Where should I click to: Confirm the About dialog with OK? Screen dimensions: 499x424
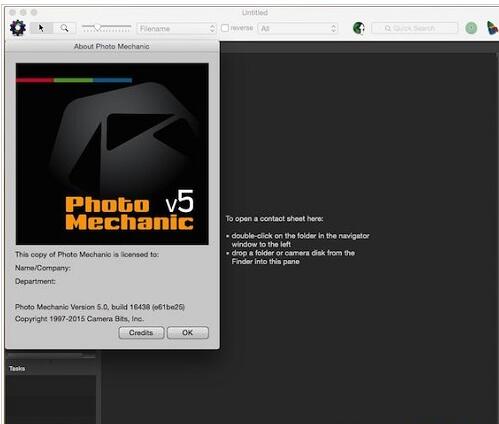(188, 333)
